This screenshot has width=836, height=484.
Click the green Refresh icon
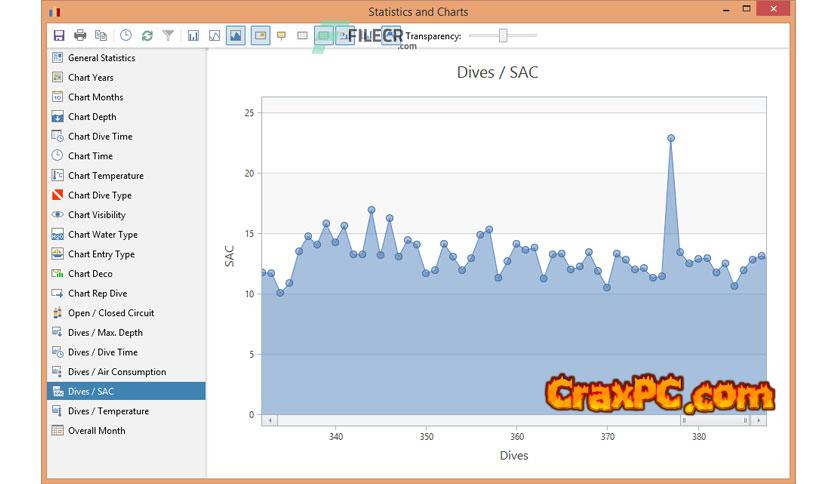pos(147,36)
